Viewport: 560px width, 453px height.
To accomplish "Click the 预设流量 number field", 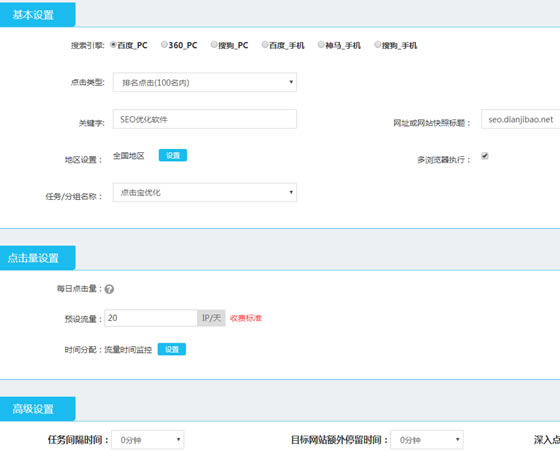I will pyautogui.click(x=151, y=318).
